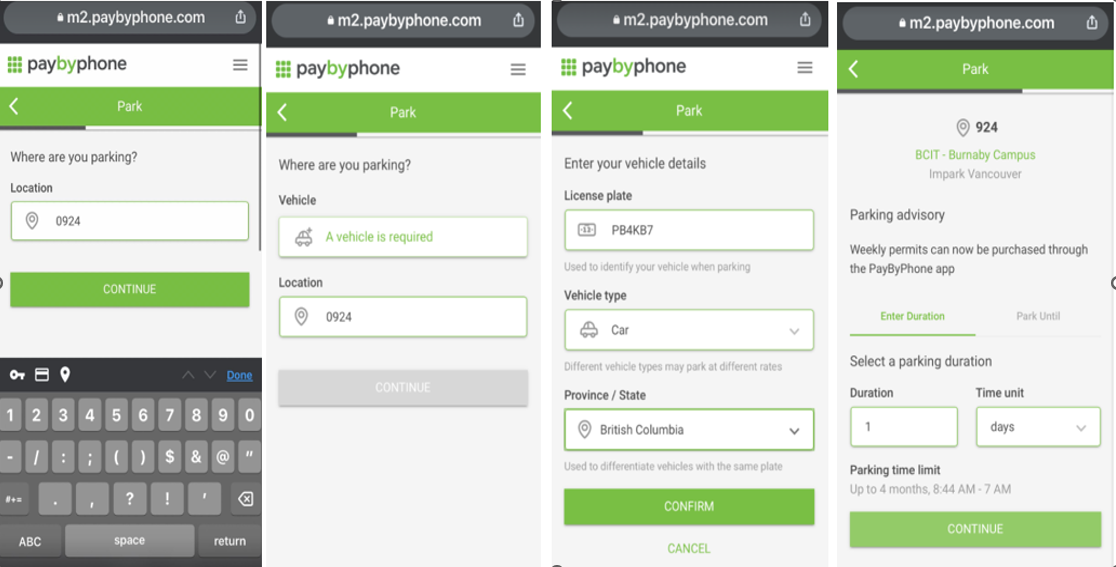Tap the credit card icon above keyboard
The height and width of the screenshot is (567, 1116).
click(x=42, y=375)
